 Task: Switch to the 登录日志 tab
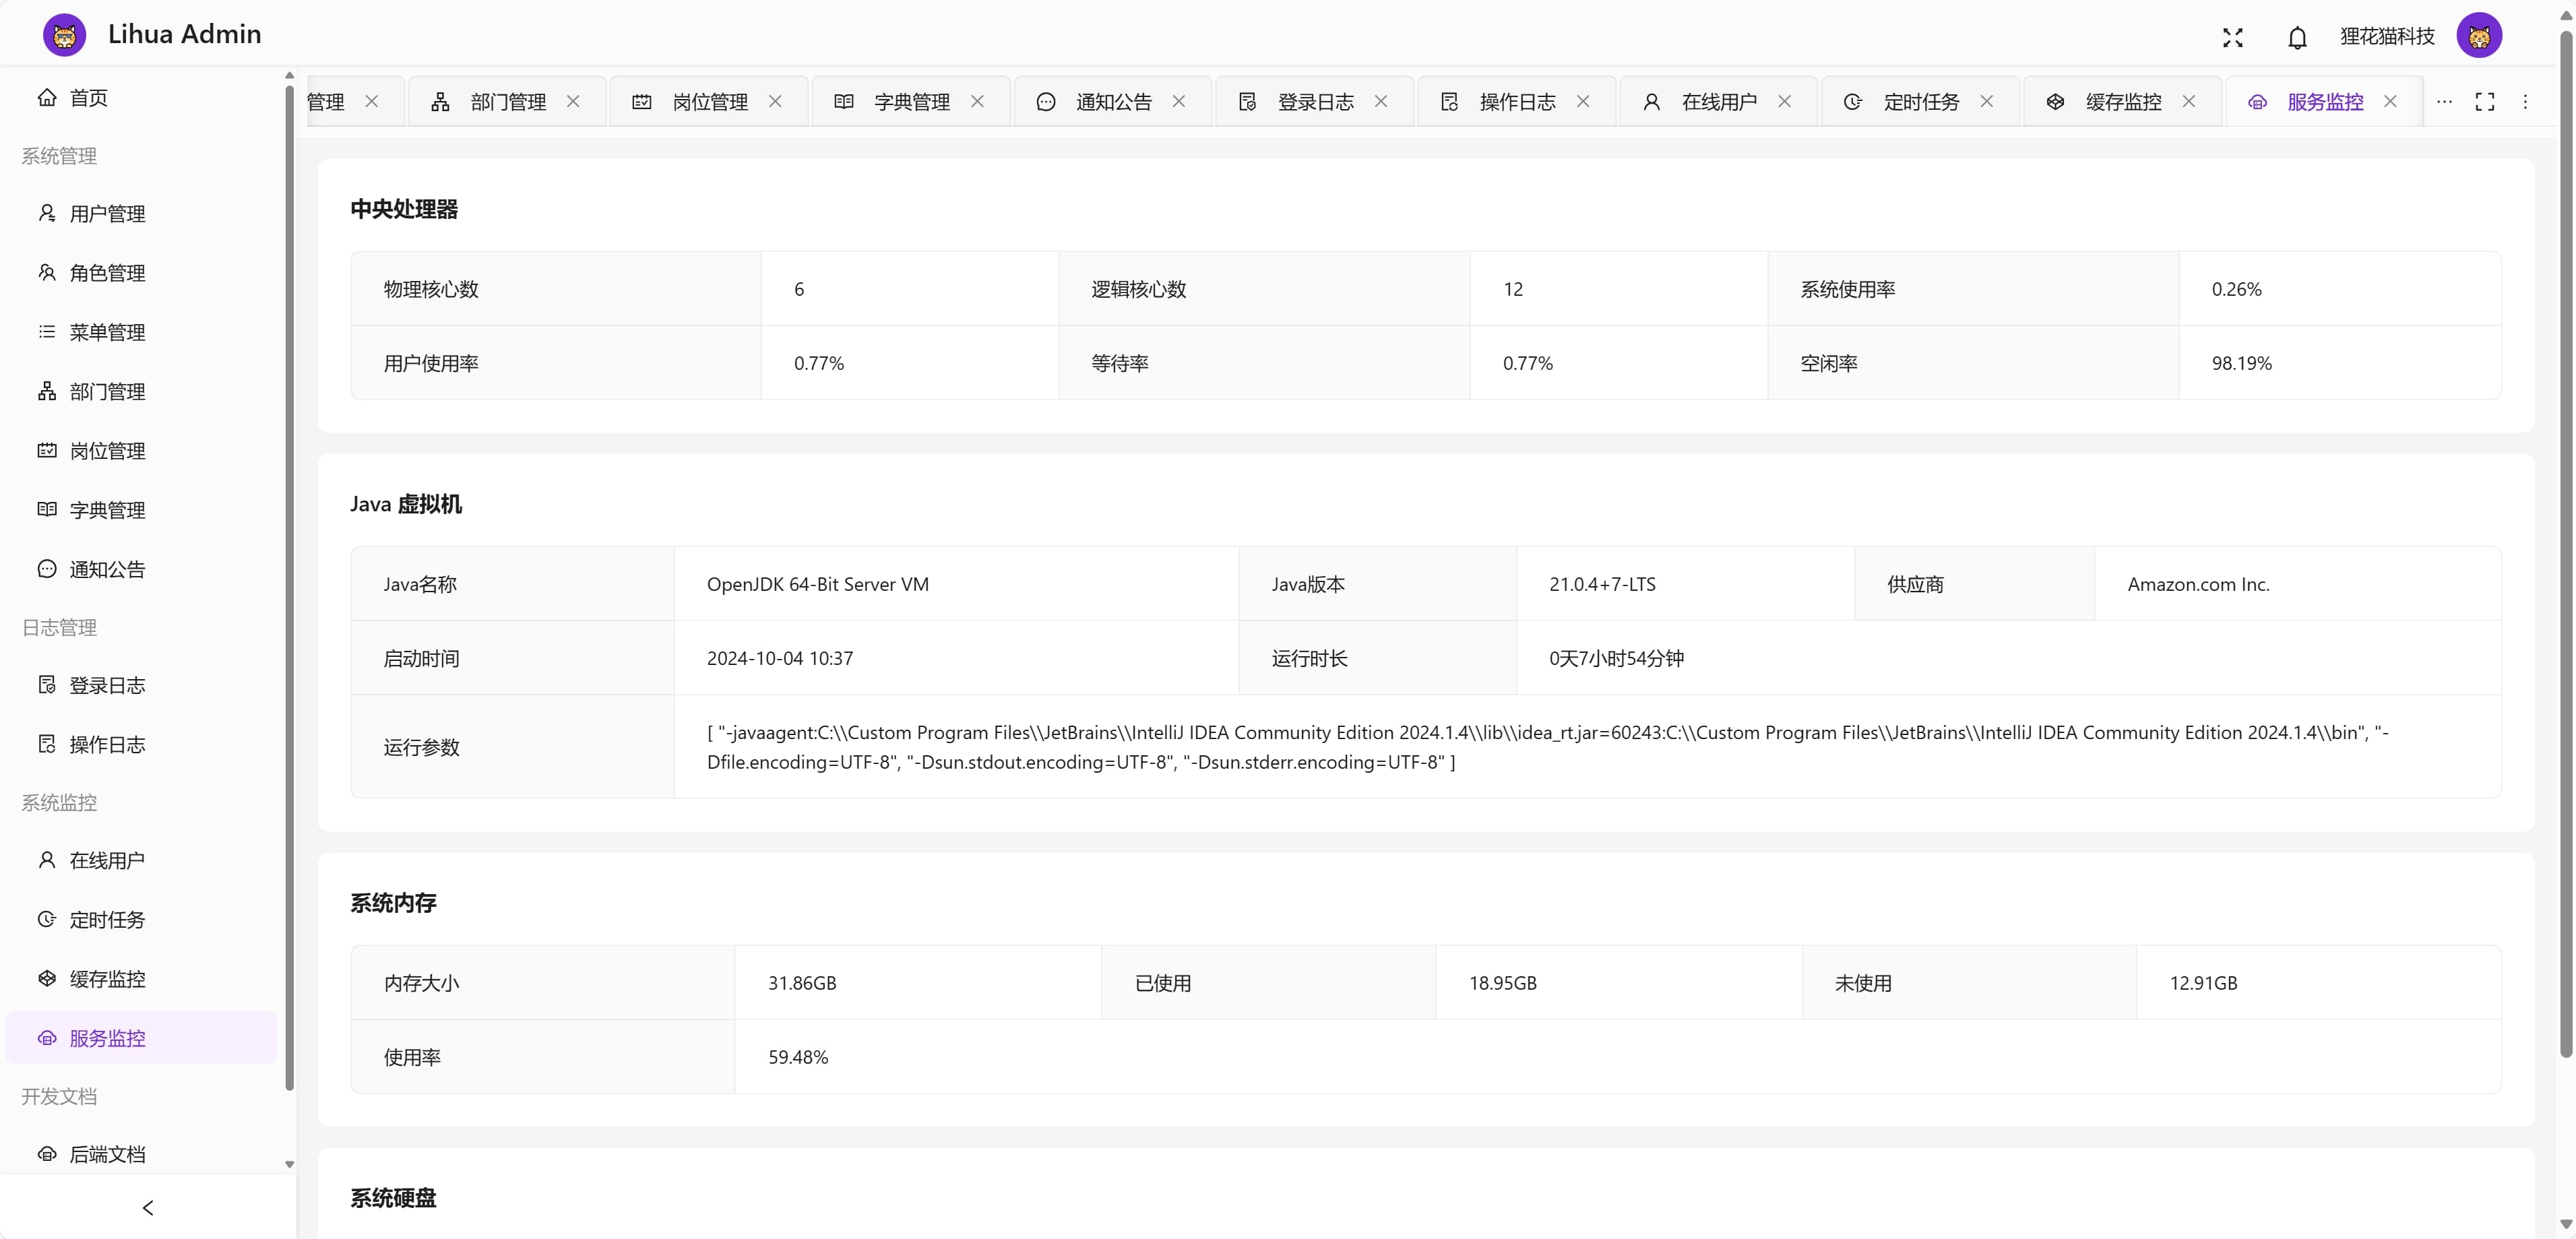[x=1316, y=102]
